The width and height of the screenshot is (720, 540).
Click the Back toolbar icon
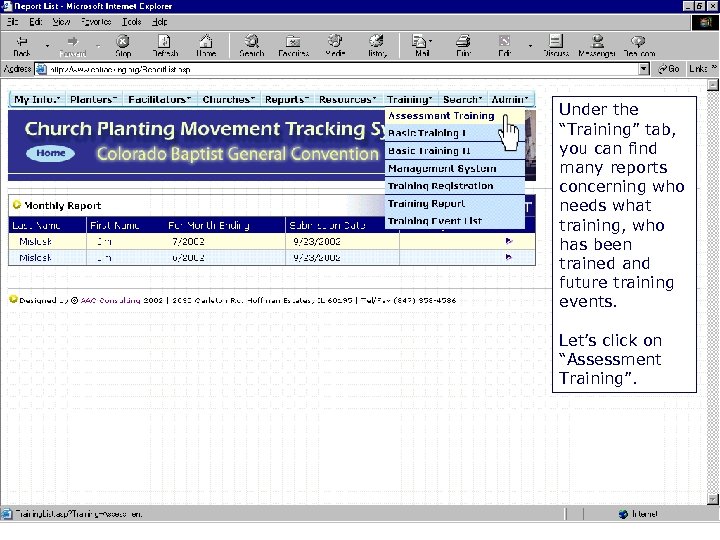point(22,46)
